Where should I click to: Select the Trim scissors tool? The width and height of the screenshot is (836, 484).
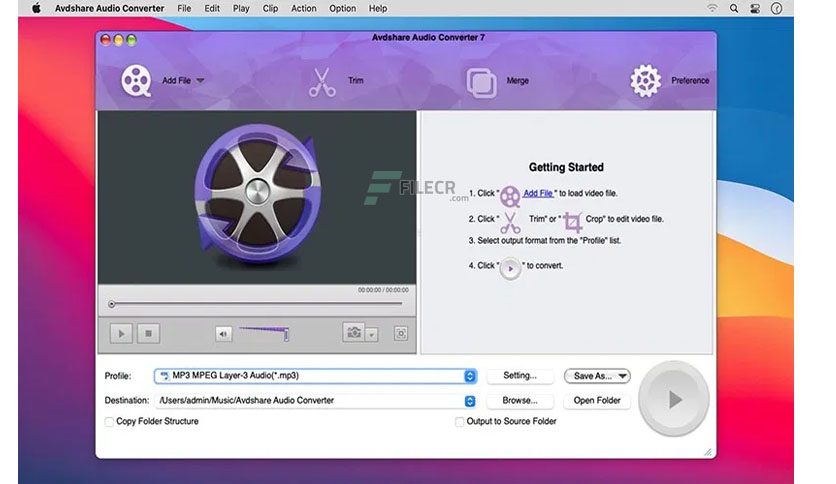322,82
